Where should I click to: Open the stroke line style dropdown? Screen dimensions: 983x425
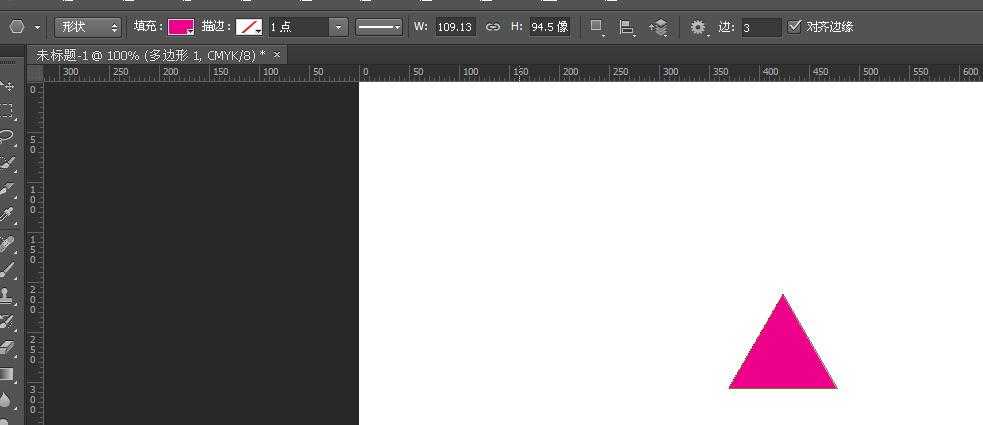coord(379,27)
